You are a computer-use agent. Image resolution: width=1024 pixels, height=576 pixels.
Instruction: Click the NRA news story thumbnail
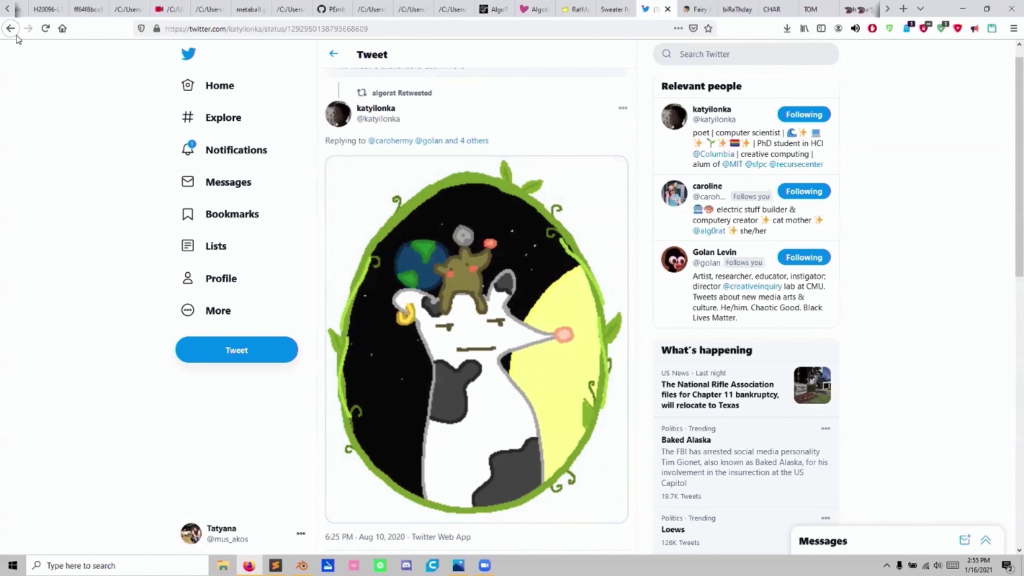[812, 385]
